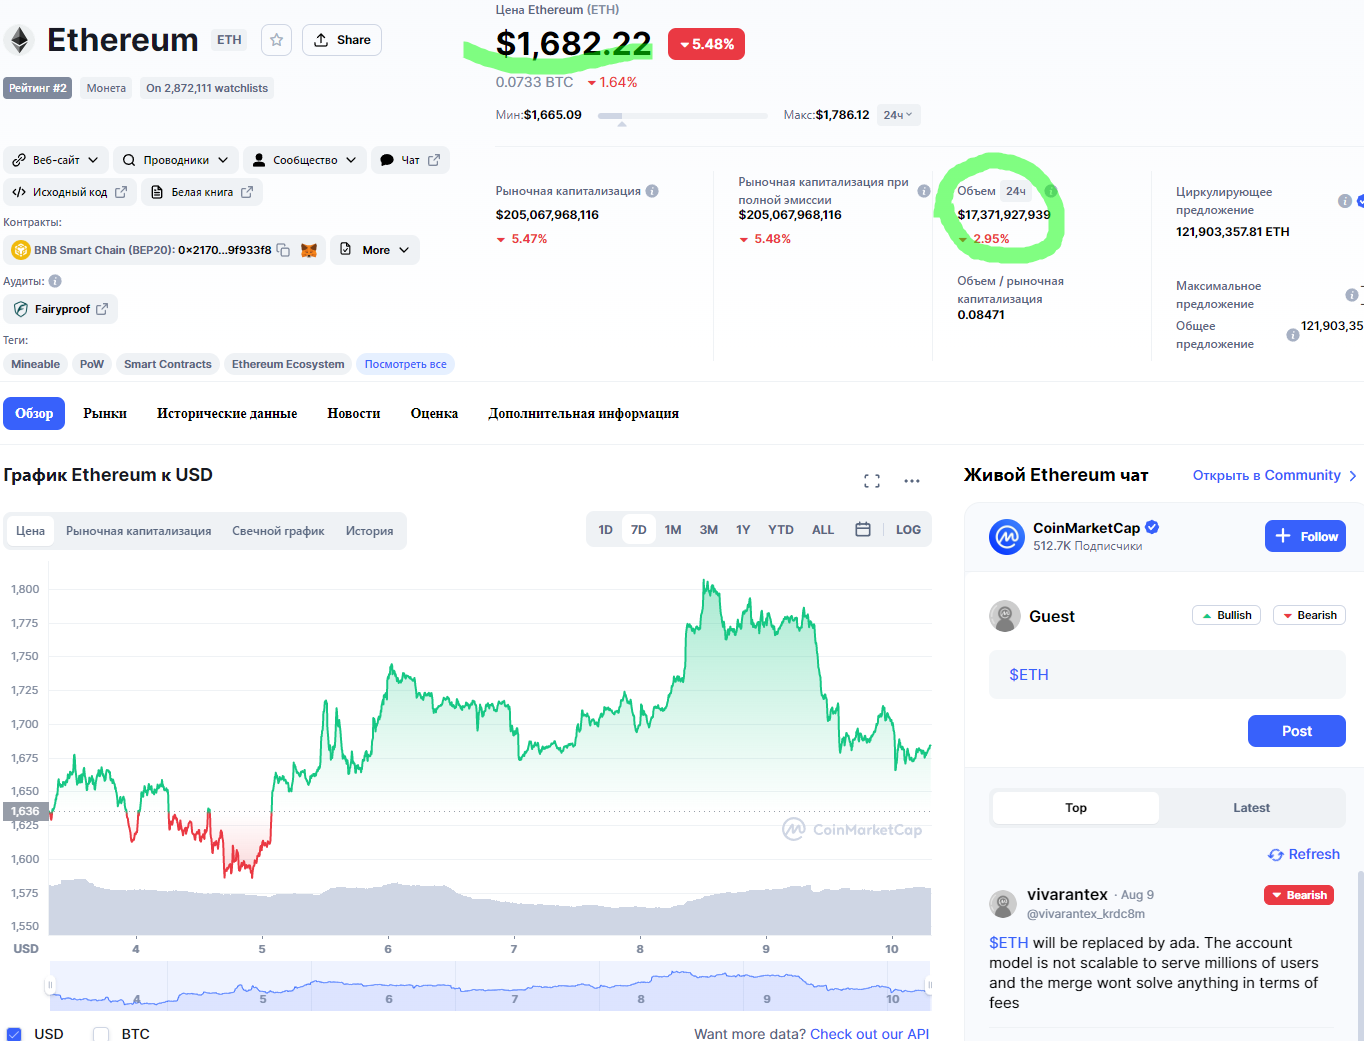The height and width of the screenshot is (1041, 1364).
Task: Click the Guest user avatar
Action: (1004, 616)
